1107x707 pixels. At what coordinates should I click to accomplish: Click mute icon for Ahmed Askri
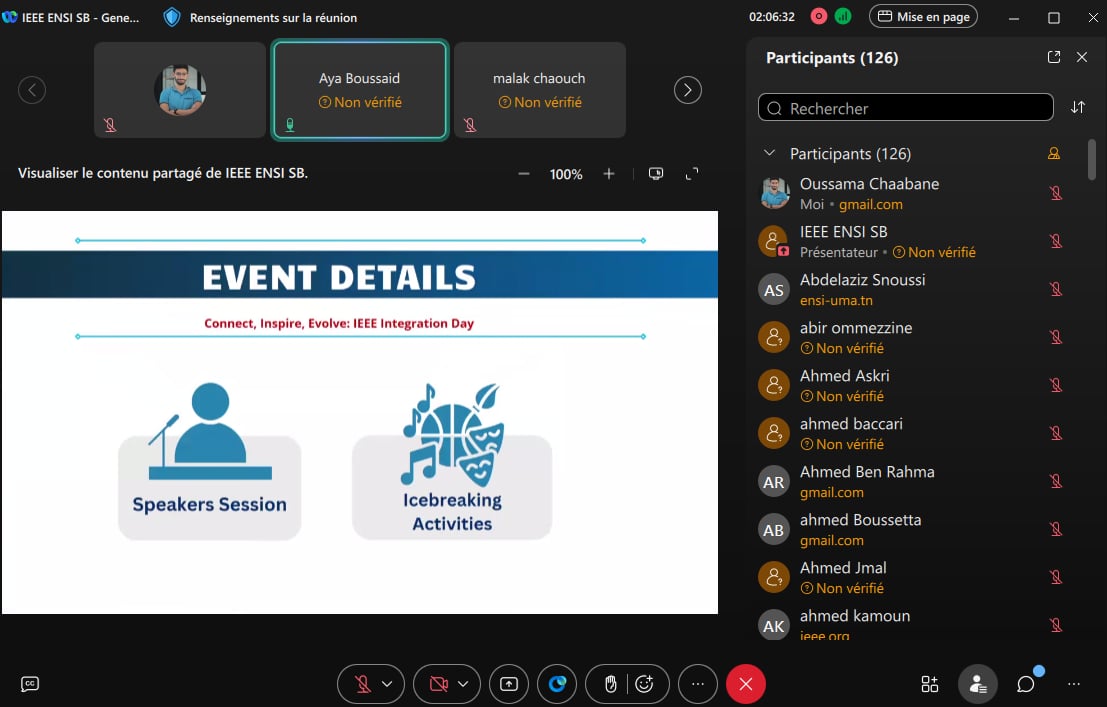1056,385
